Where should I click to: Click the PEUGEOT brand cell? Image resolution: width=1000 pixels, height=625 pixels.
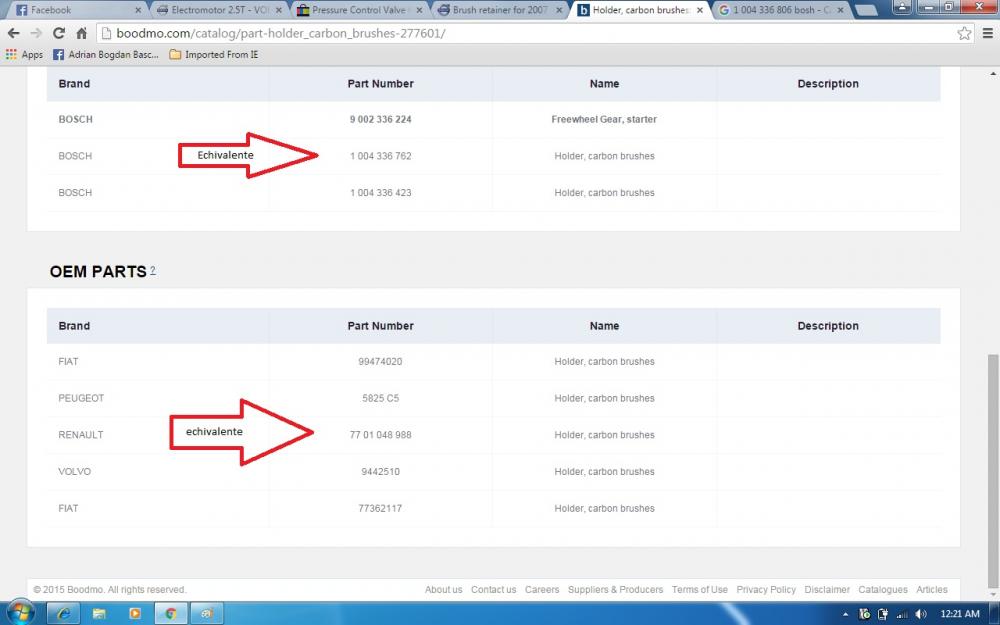[81, 398]
